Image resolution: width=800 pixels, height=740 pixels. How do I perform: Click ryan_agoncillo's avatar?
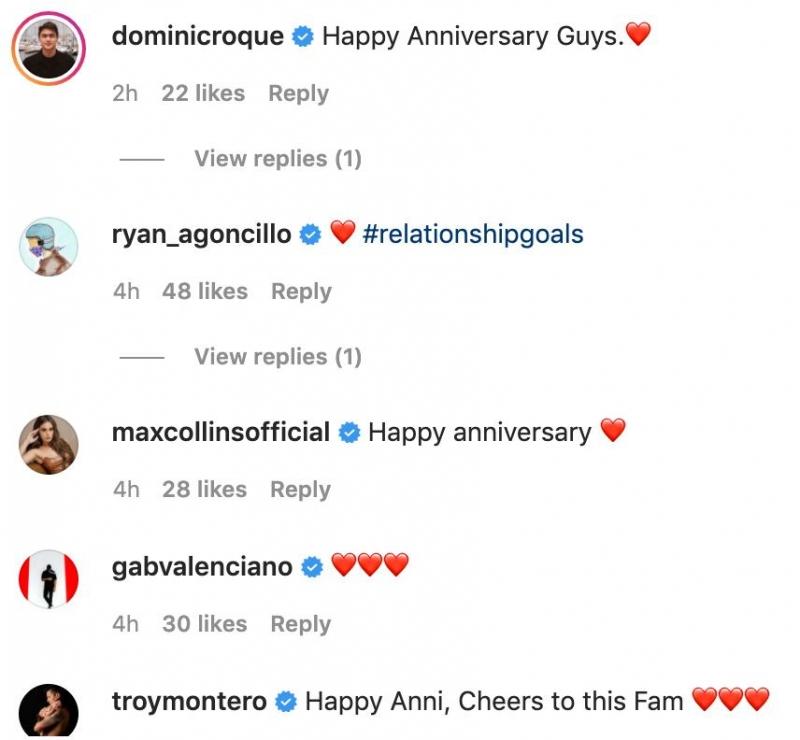tap(49, 247)
